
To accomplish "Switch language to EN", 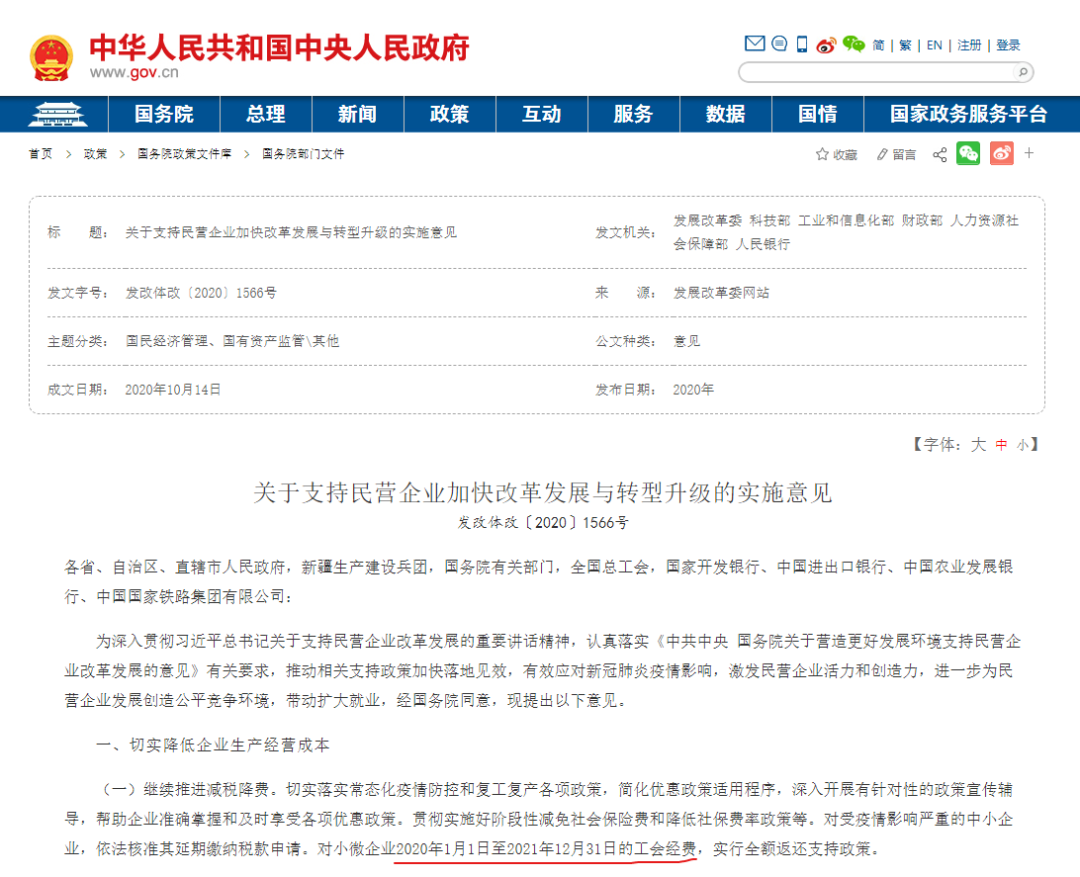I will click(x=935, y=45).
